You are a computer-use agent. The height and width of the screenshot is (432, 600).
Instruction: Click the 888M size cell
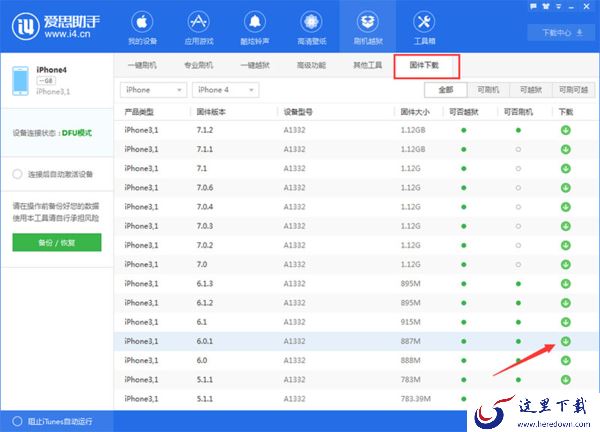tap(410, 360)
